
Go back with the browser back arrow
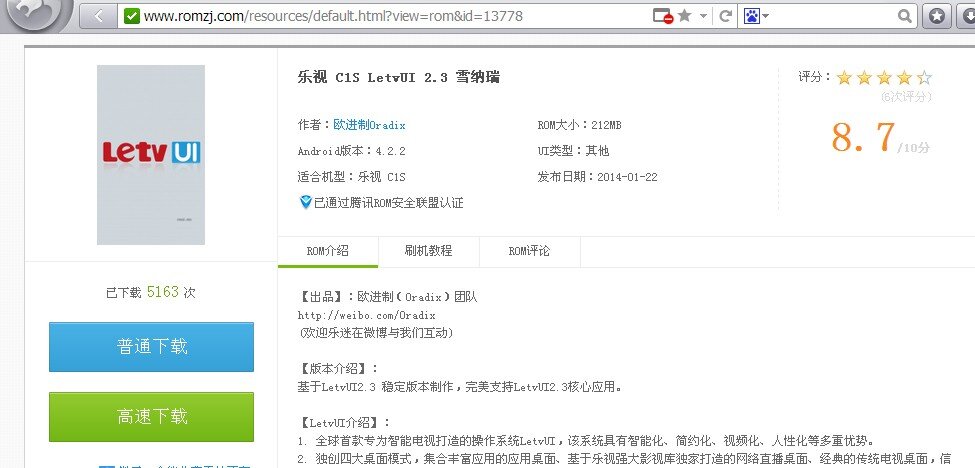[x=98, y=16]
